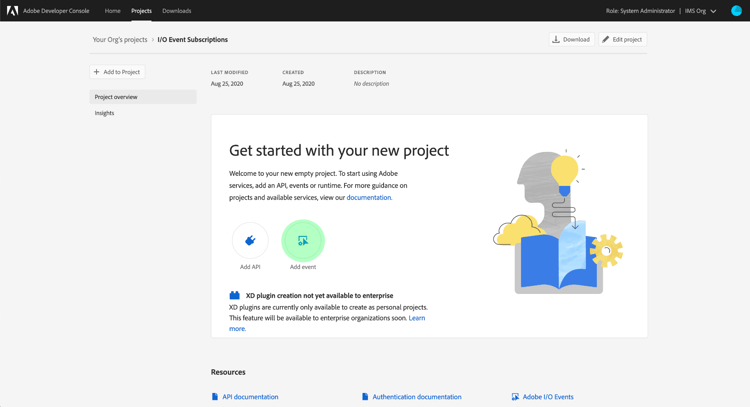Open the Learn more link

(417, 318)
